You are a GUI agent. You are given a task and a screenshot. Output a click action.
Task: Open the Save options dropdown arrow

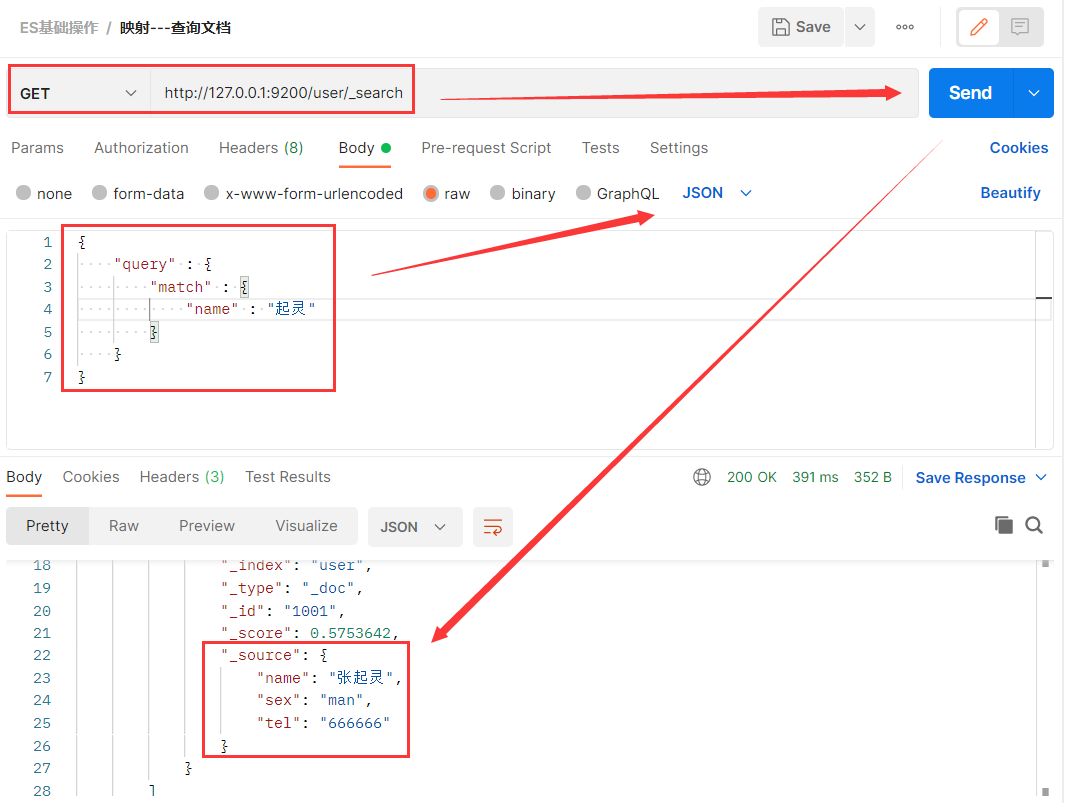[860, 27]
